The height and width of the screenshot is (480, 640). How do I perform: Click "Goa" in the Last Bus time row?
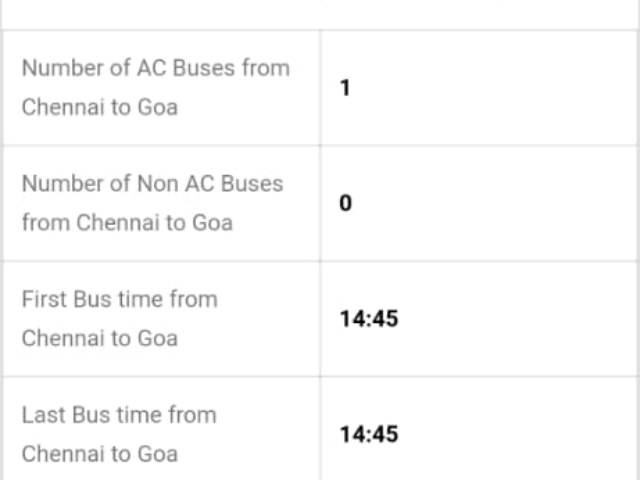pyautogui.click(x=157, y=453)
